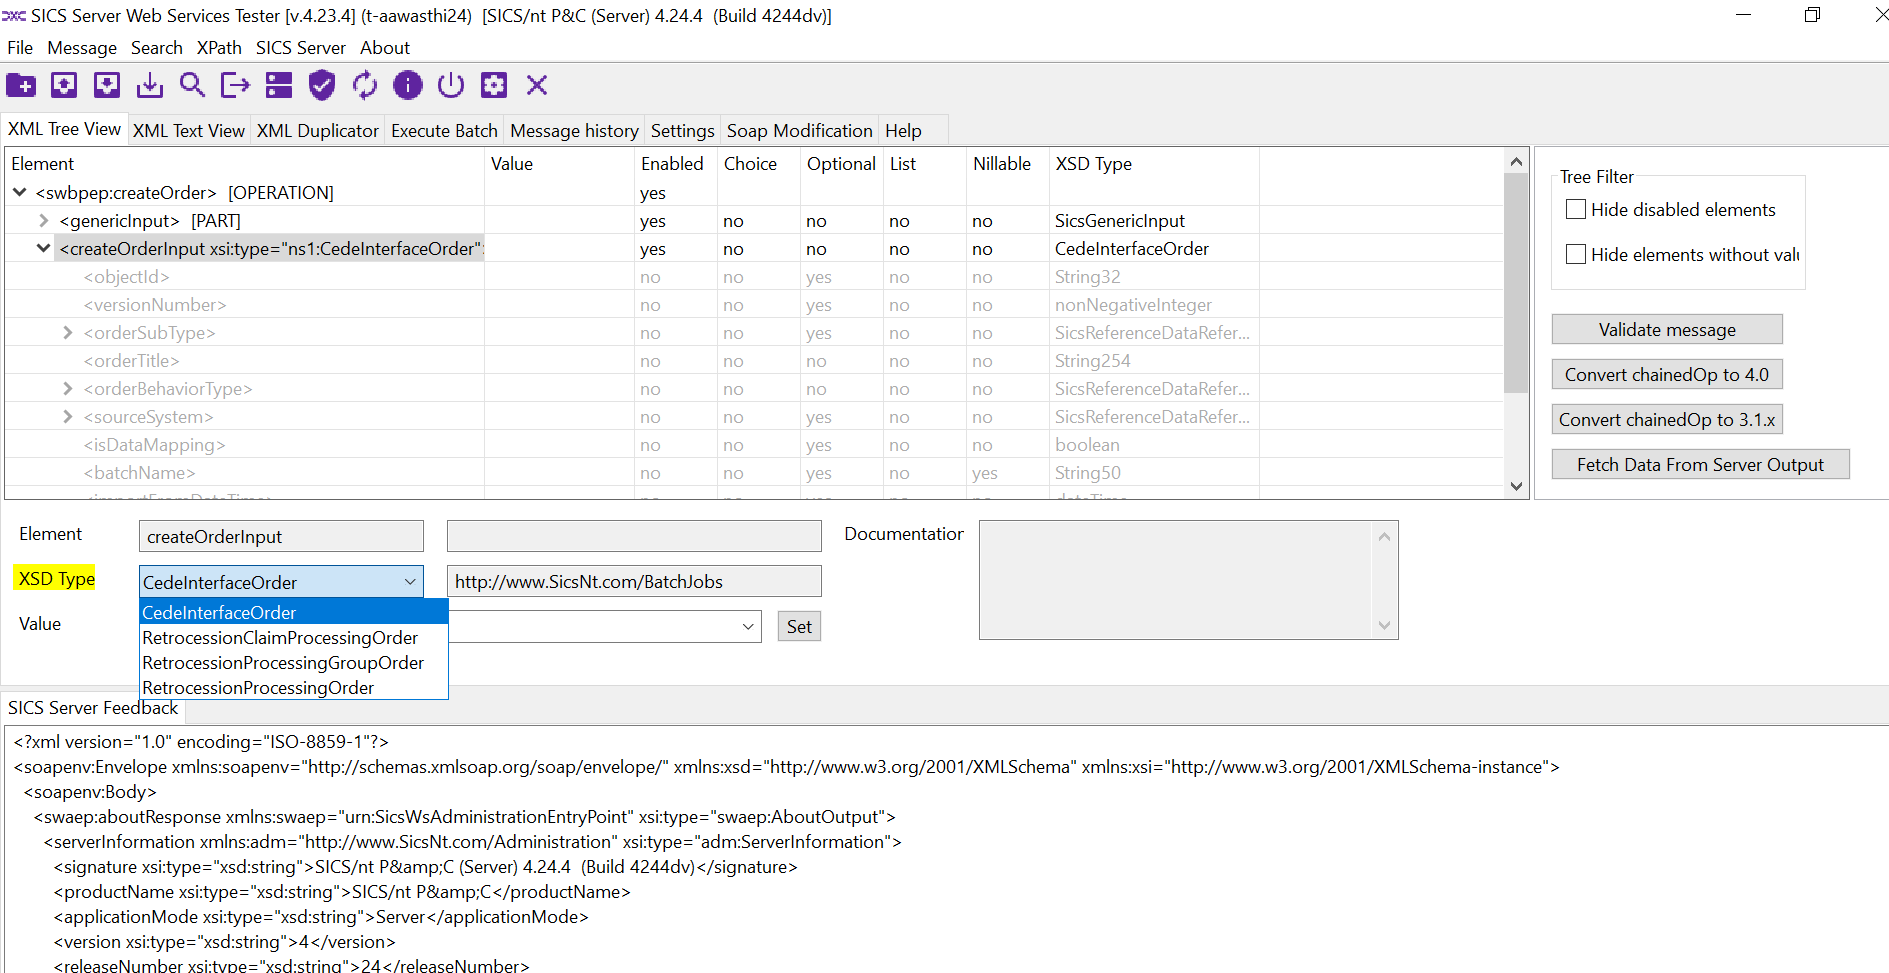1889x973 pixels.
Task: Click the magnifying glass search icon
Action: click(192, 86)
